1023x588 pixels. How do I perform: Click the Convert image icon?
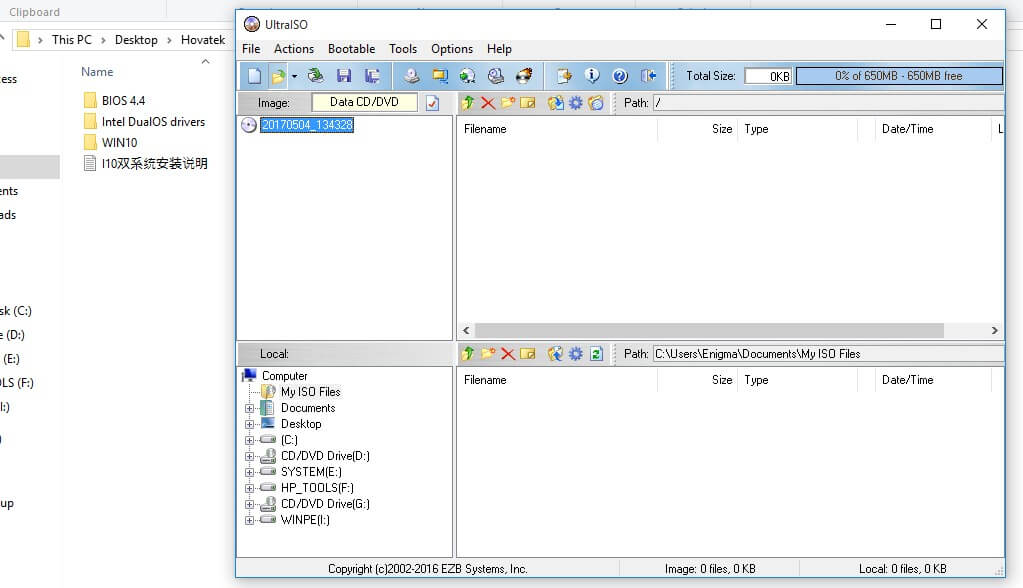[467, 76]
